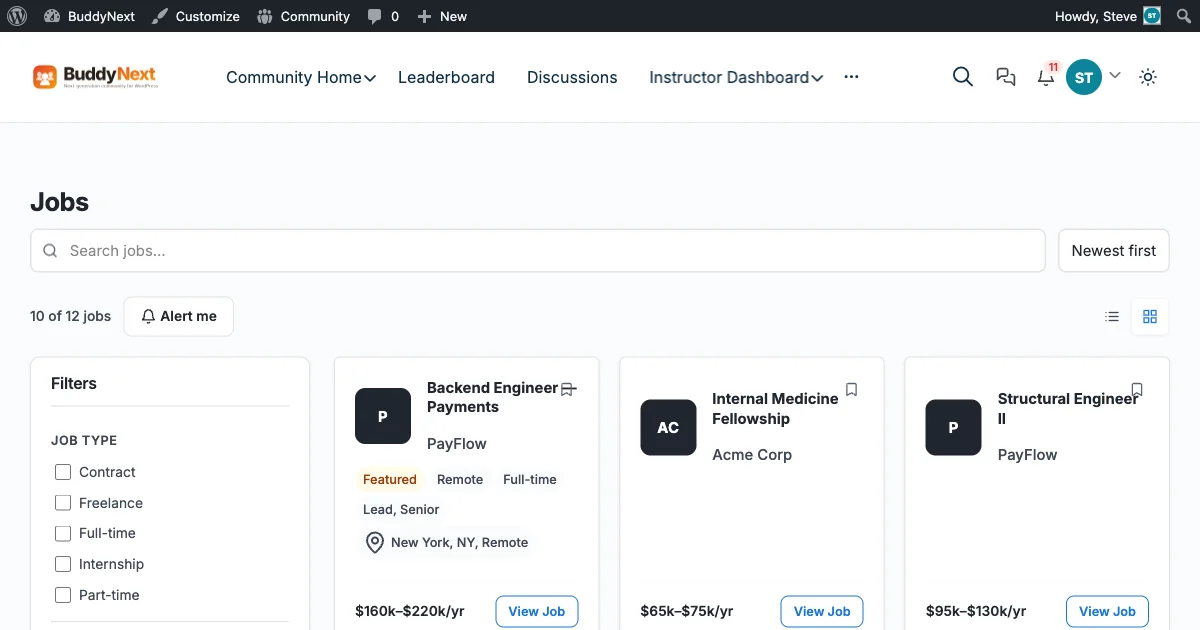This screenshot has width=1200, height=630.
Task: Toggle the light/dark mode sun icon
Action: [x=1148, y=77]
